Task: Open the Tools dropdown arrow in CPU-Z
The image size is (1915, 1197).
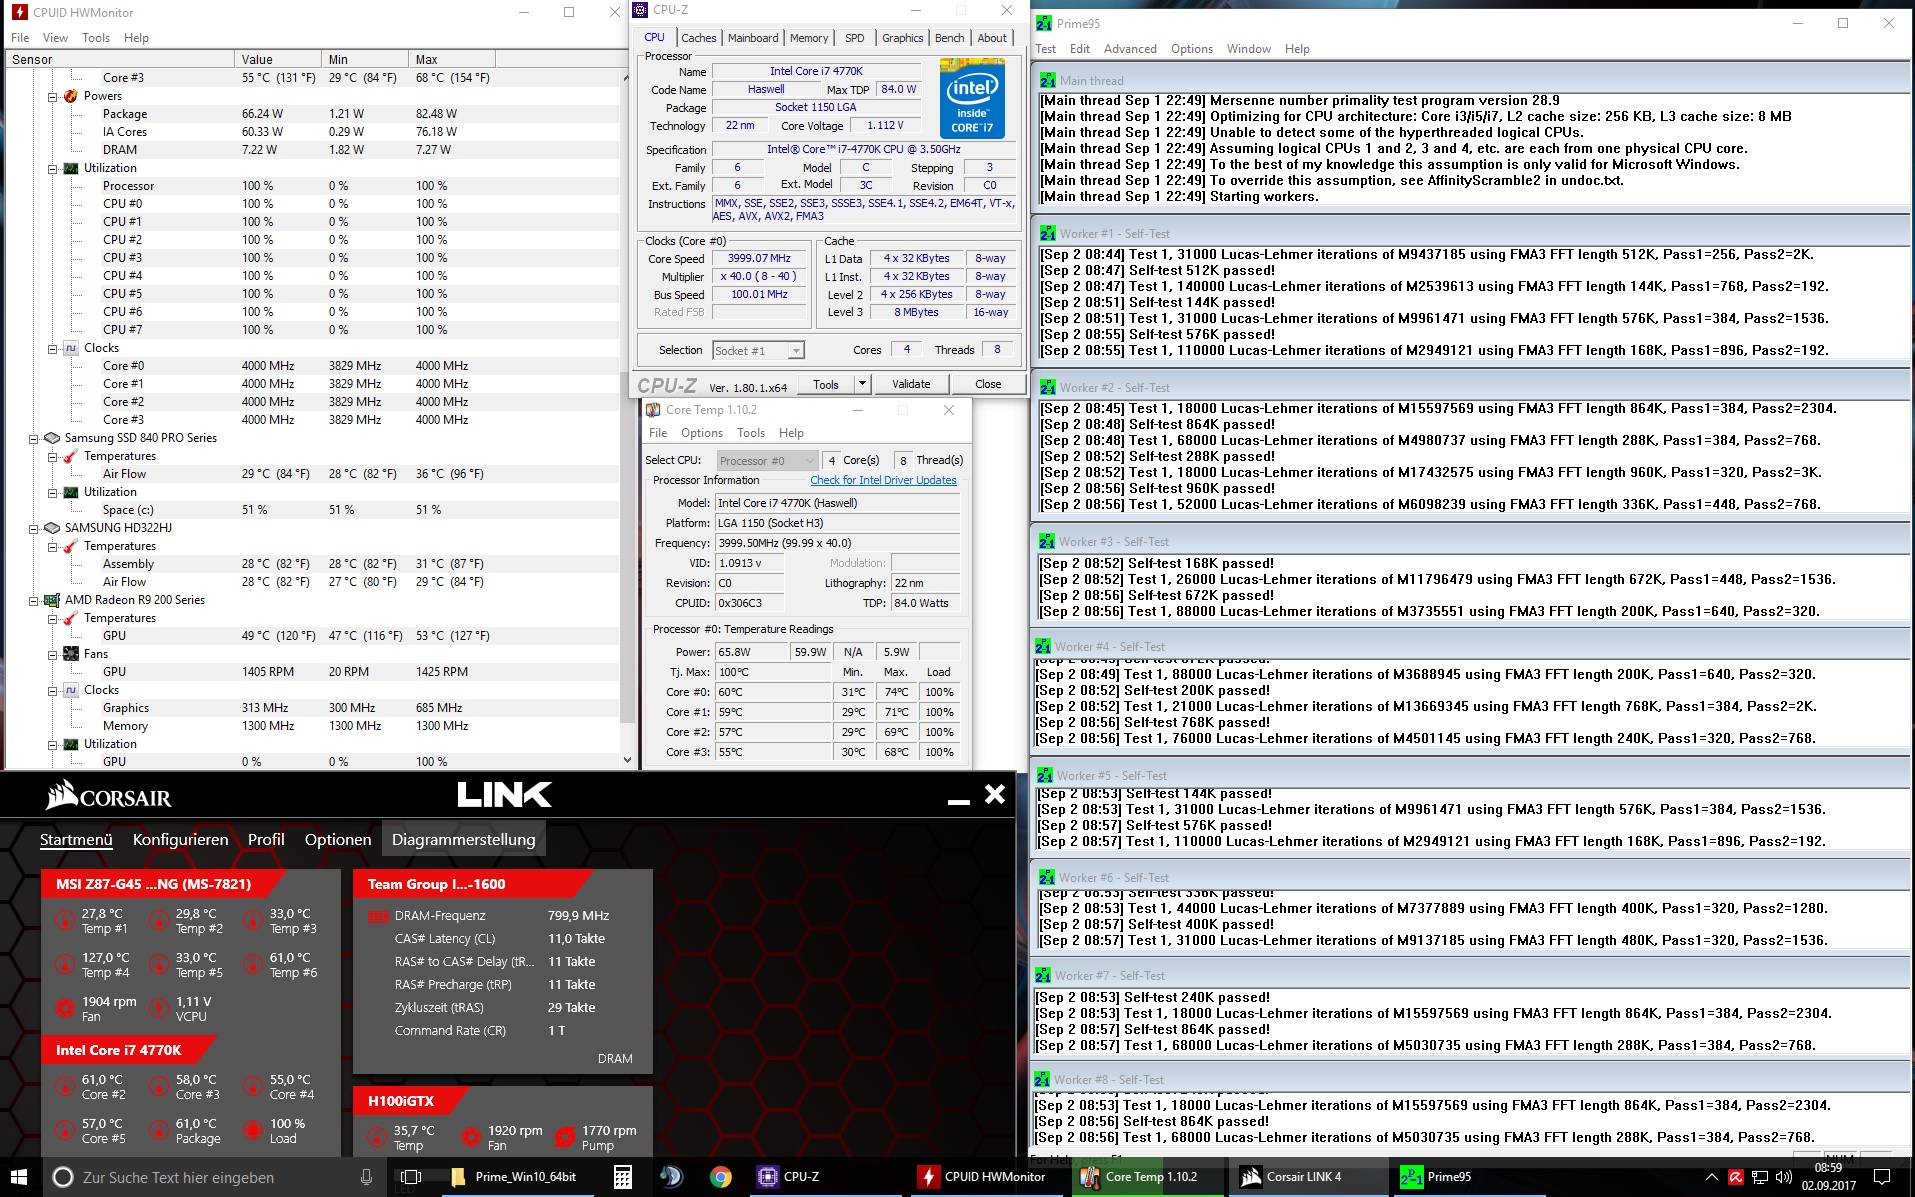Action: pos(862,384)
